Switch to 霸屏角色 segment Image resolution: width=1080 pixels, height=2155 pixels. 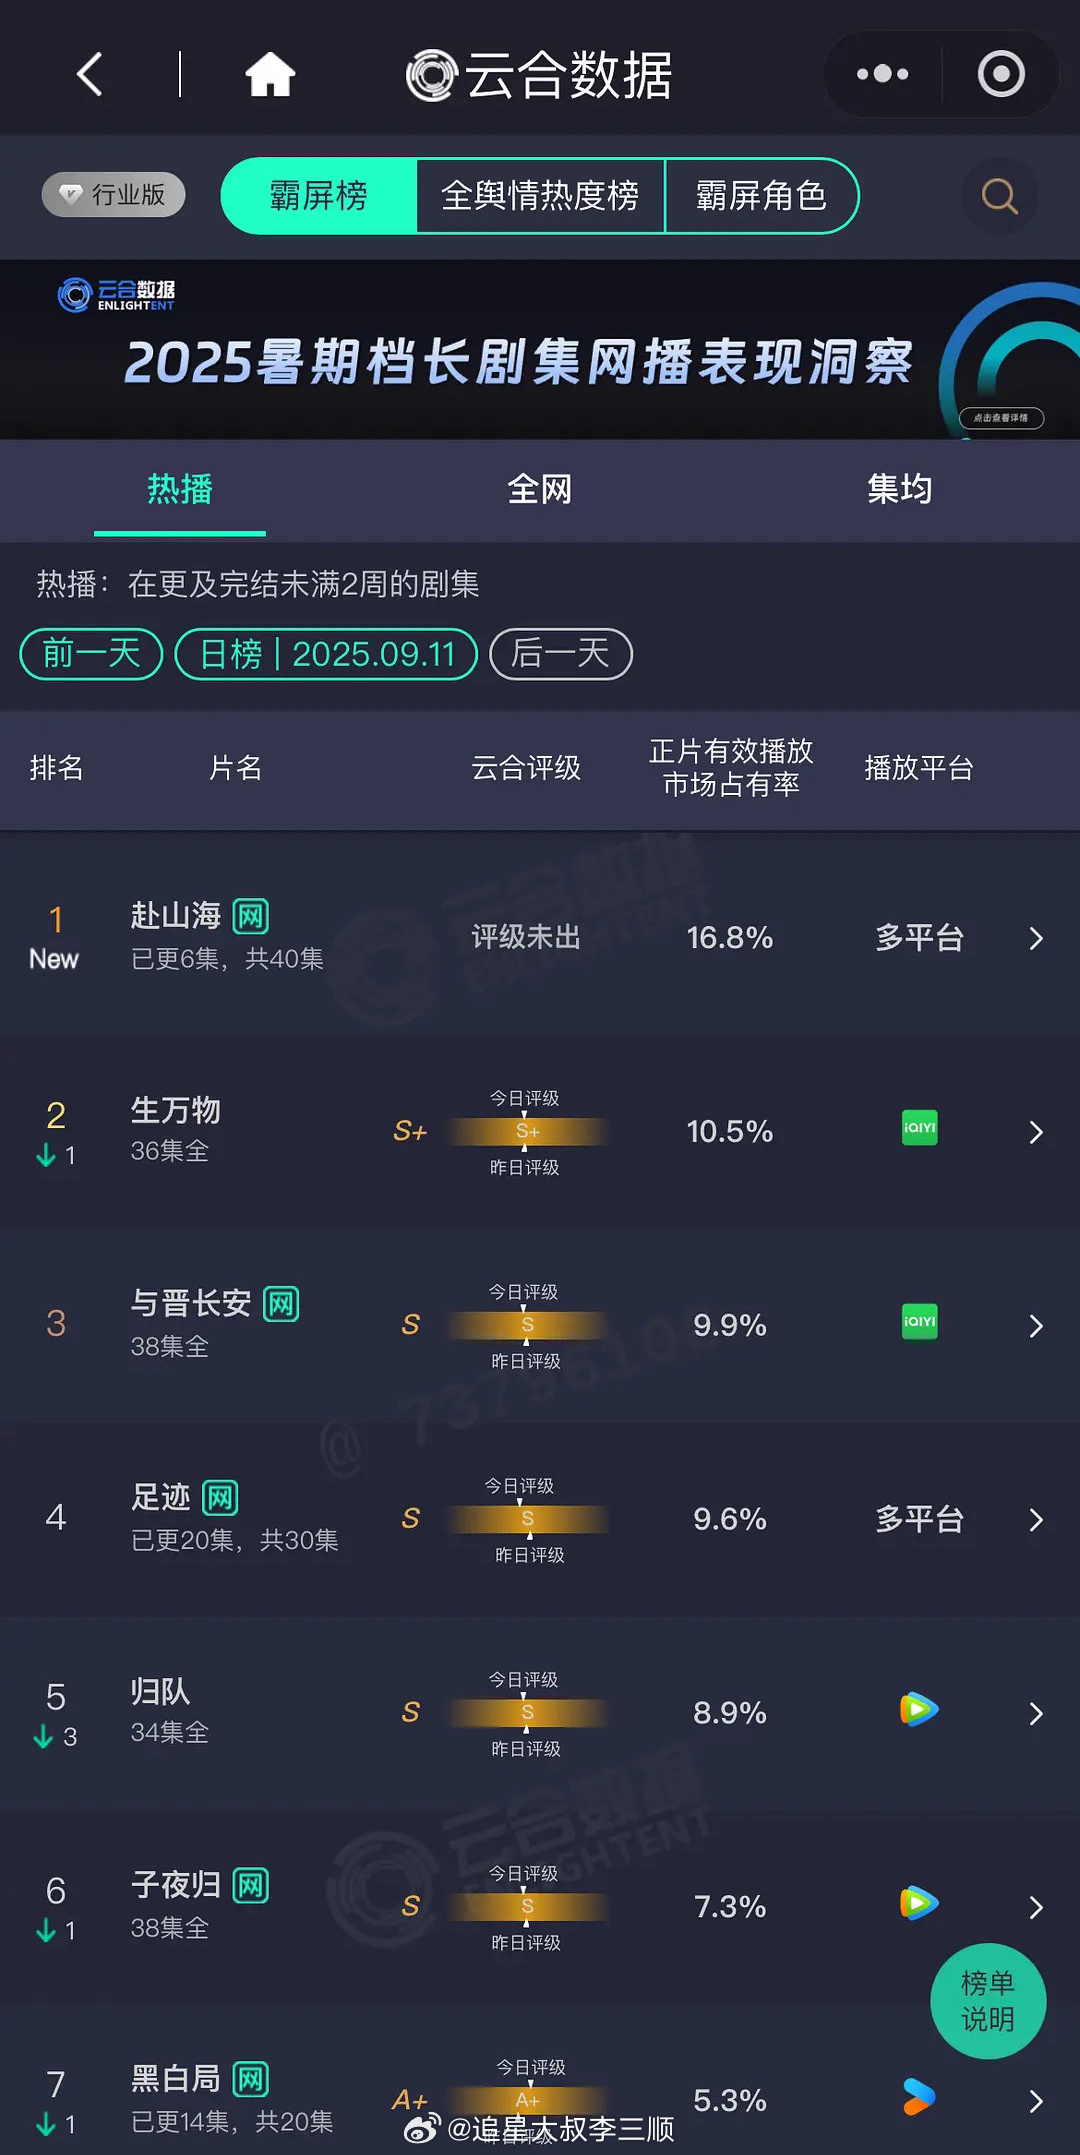click(761, 196)
